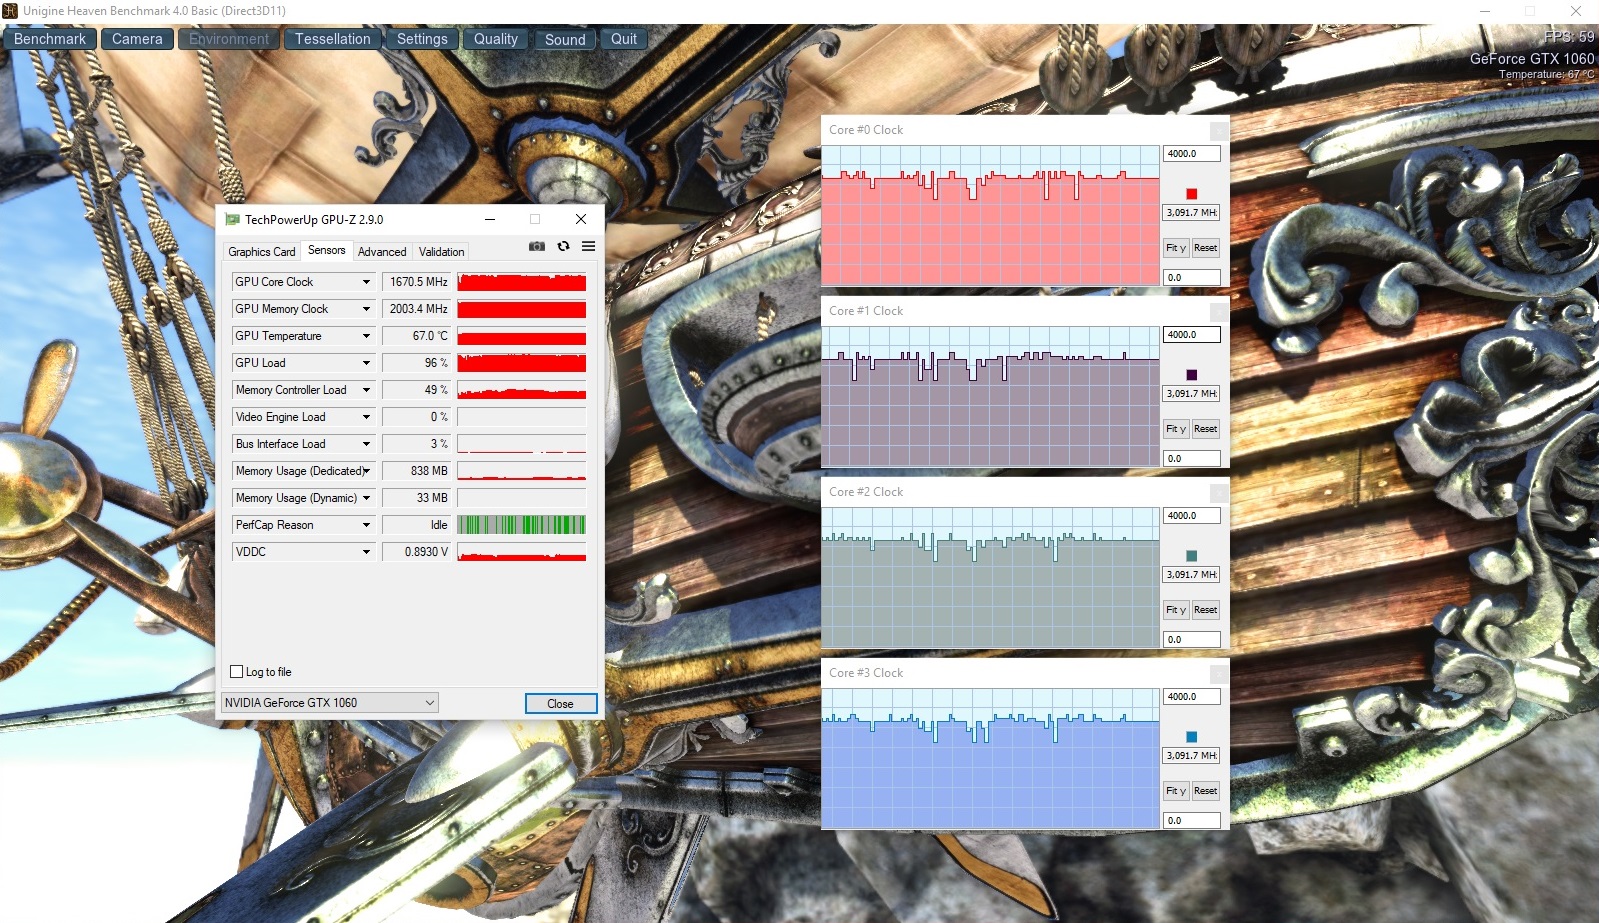The height and width of the screenshot is (923, 1599).
Task: Click the 0.0 min field of Core #1
Action: point(1192,459)
